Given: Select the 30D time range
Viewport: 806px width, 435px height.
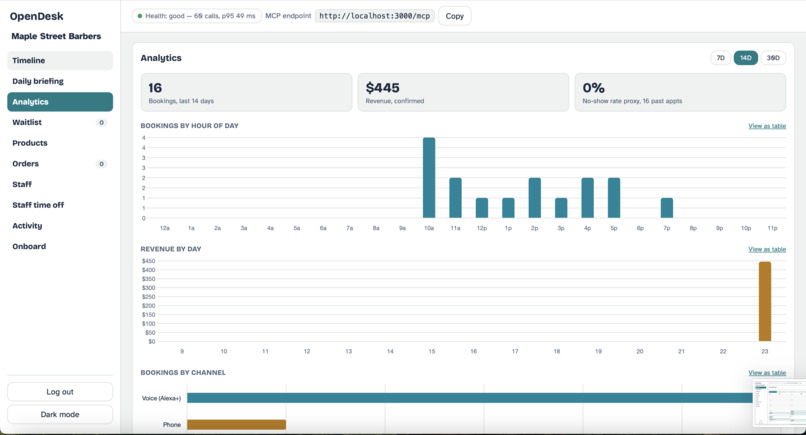Looking at the screenshot, I should [773, 58].
